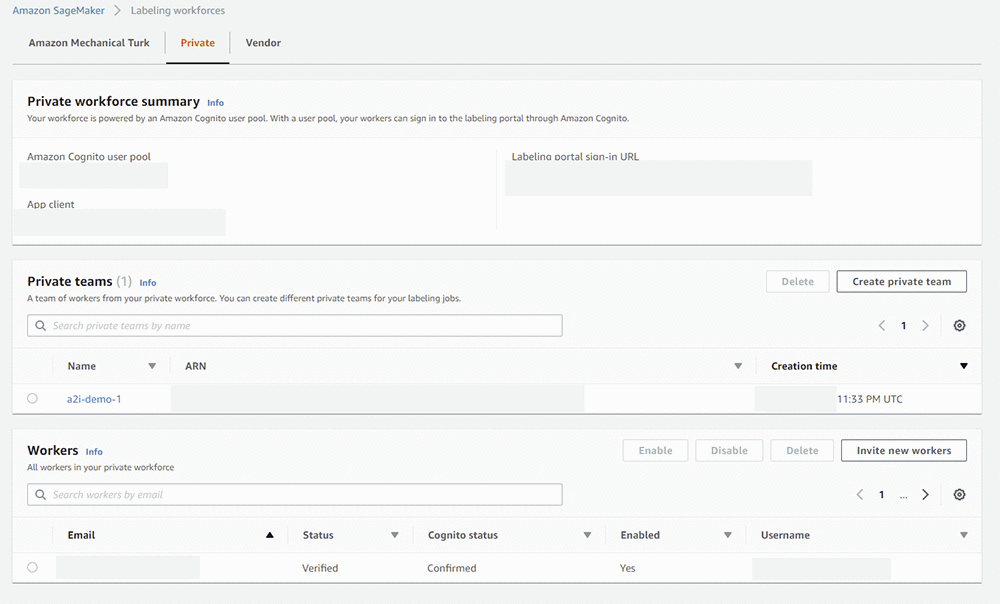Sort private teams by Name column arrow
Viewport: 1000px width, 604px height.
[152, 367]
